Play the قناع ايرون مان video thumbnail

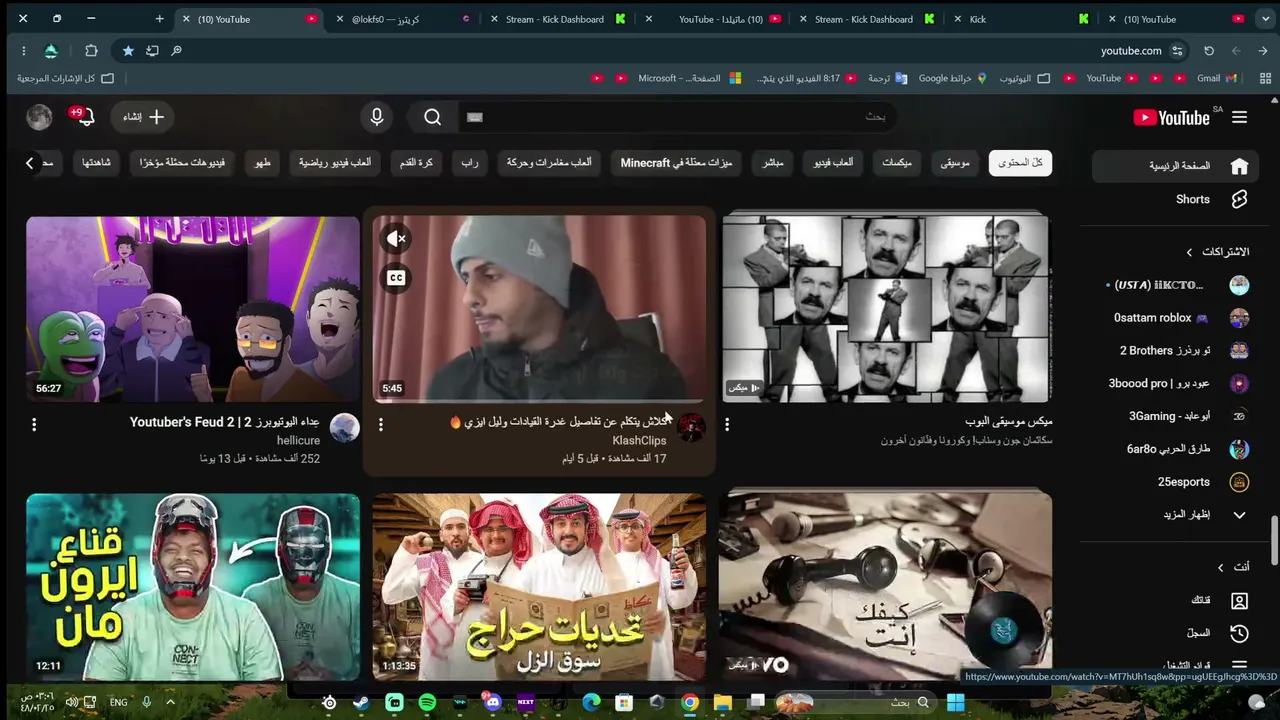click(x=193, y=587)
